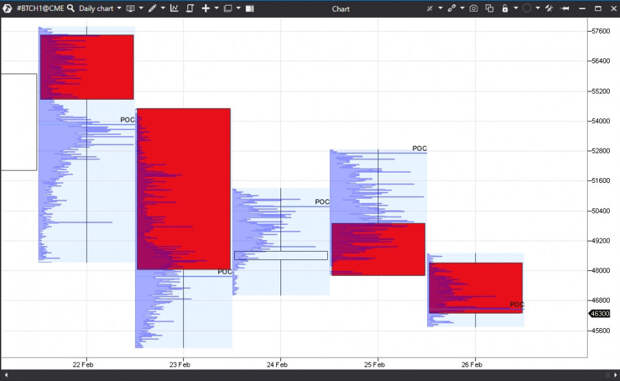
Task: Click the 57600 price axis label
Action: 601,31
